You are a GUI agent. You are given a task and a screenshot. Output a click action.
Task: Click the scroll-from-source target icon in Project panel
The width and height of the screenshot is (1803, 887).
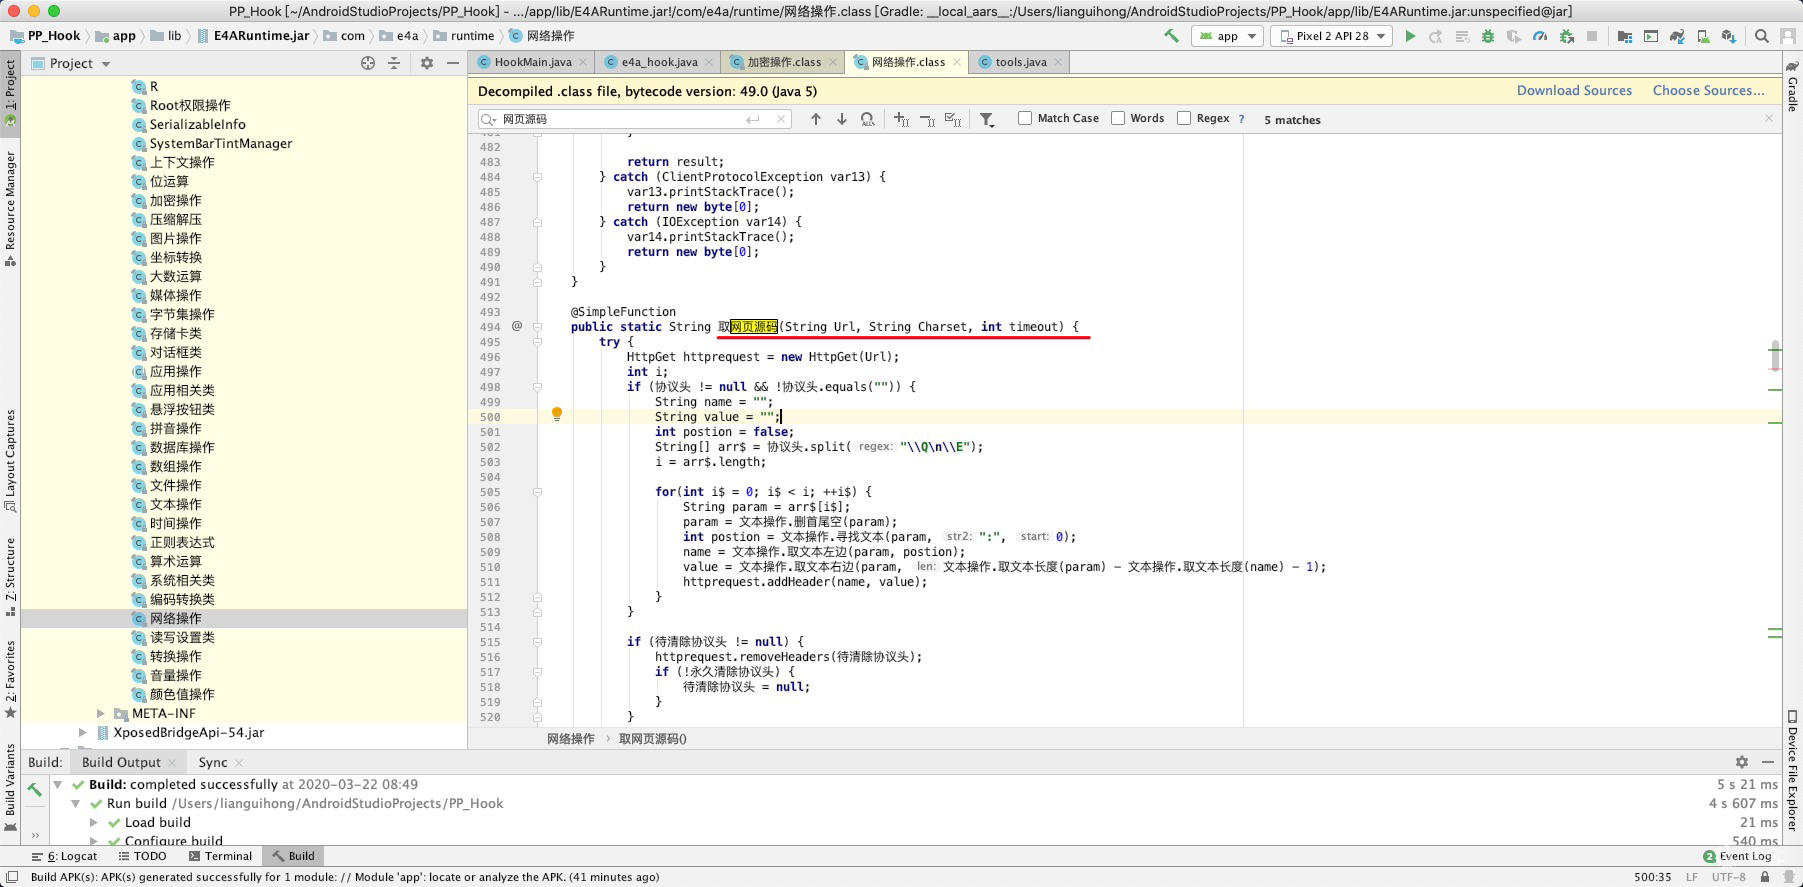click(x=368, y=63)
